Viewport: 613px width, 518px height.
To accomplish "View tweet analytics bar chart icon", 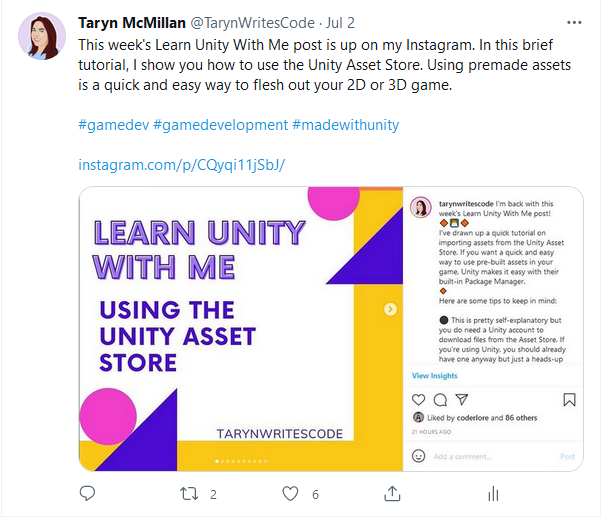I will pyautogui.click(x=492, y=493).
